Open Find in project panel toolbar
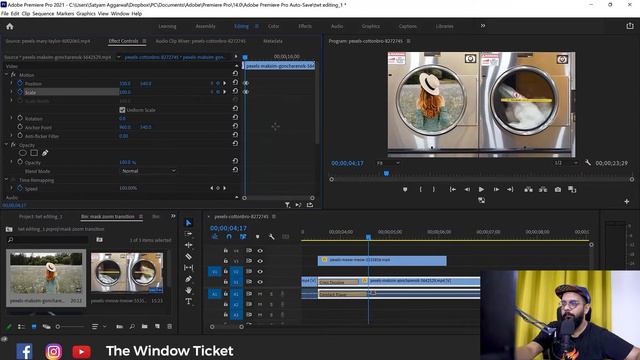Image resolution: width=640 pixels, height=360 pixels. click(x=132, y=327)
